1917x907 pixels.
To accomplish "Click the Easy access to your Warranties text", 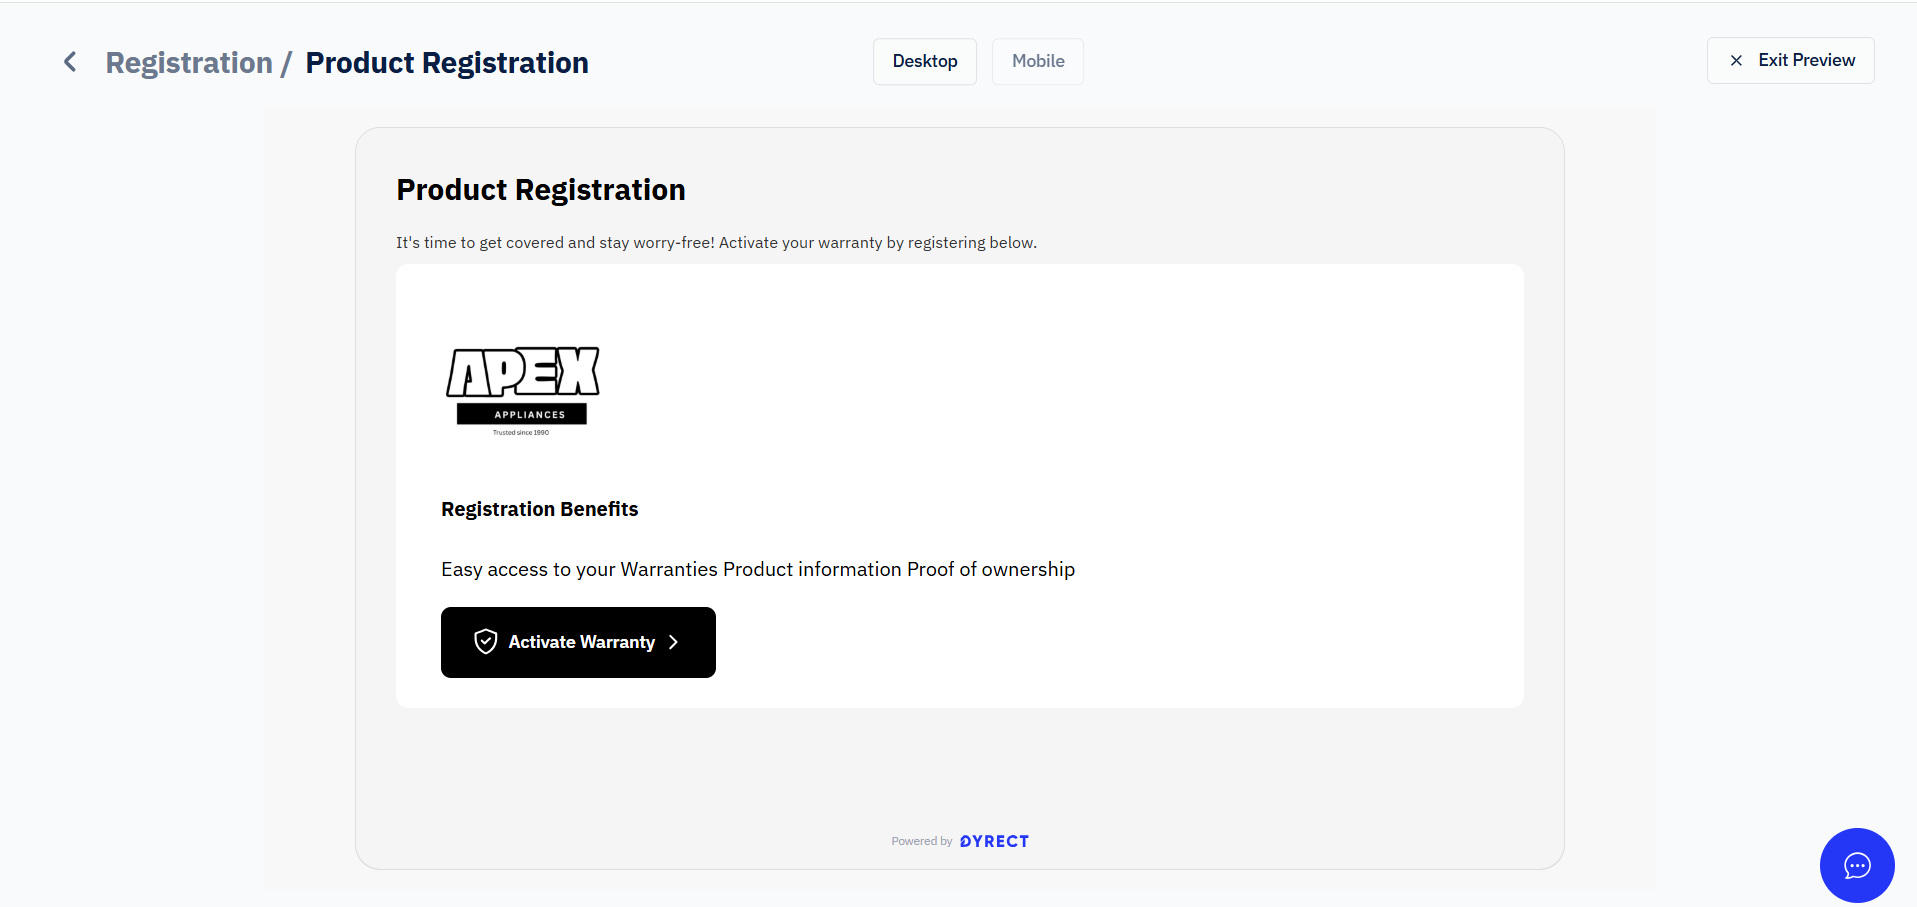I will point(580,569).
